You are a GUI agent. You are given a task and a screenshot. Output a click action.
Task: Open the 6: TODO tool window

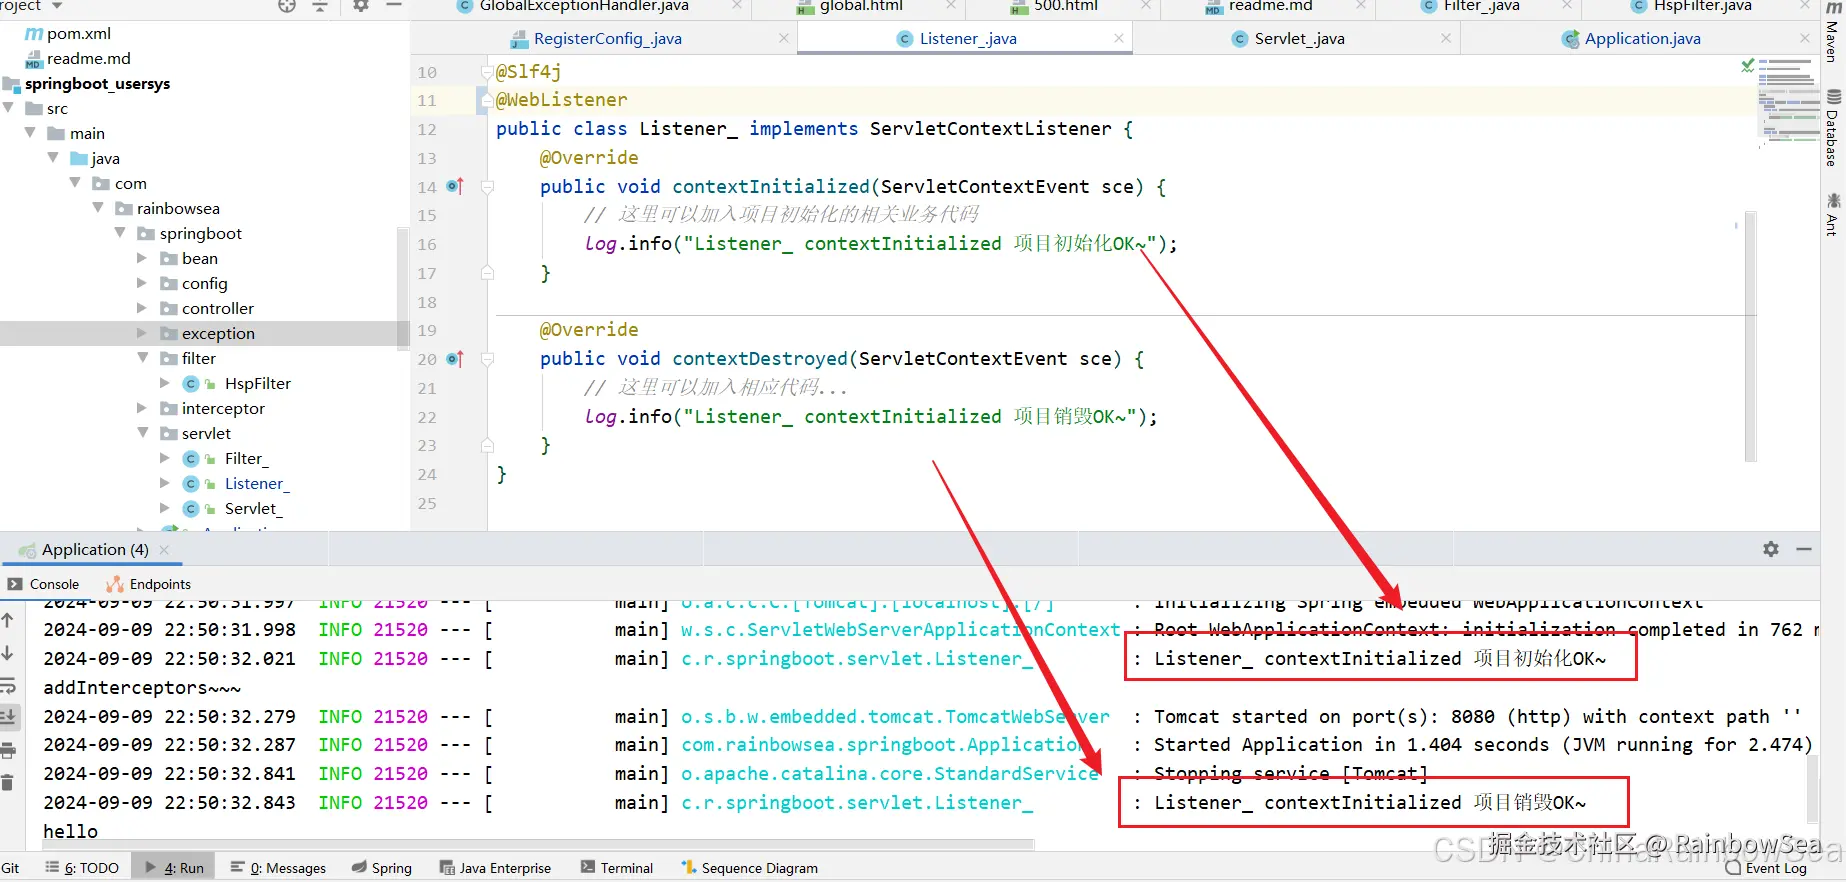coord(82,868)
